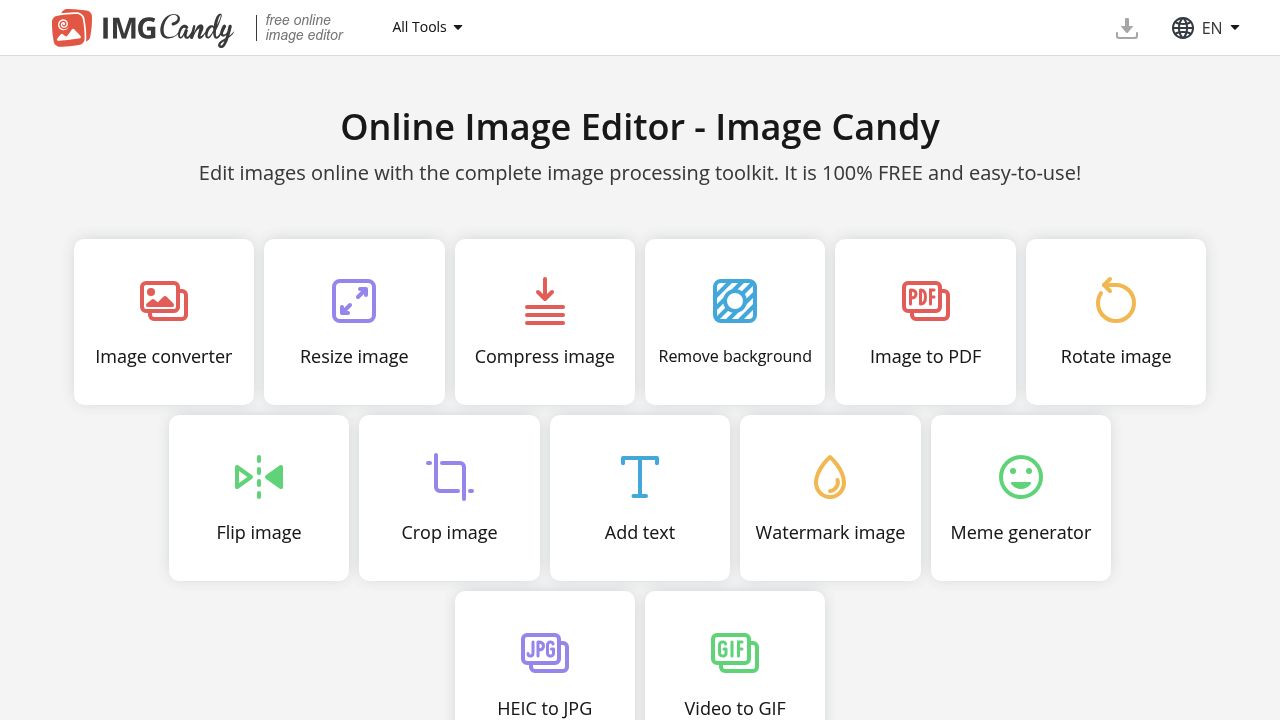The height and width of the screenshot is (720, 1280).
Task: Open the Image to PDF label
Action: click(x=926, y=357)
